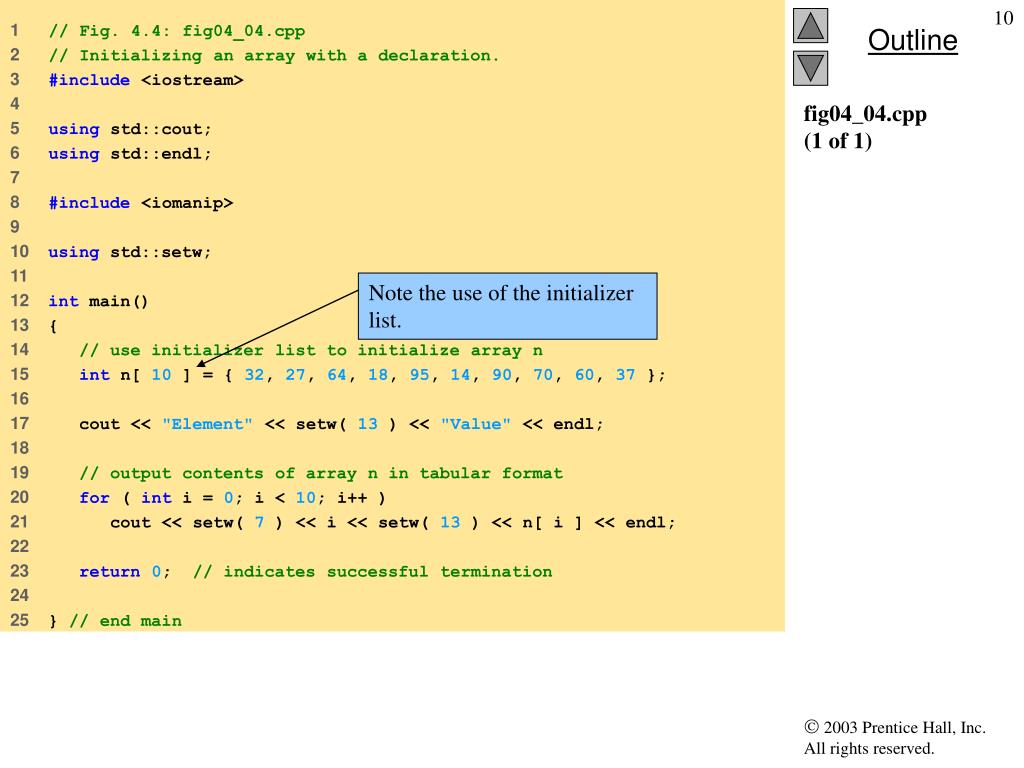
Task: Click the 'return 0;' statement
Action: click(125, 572)
